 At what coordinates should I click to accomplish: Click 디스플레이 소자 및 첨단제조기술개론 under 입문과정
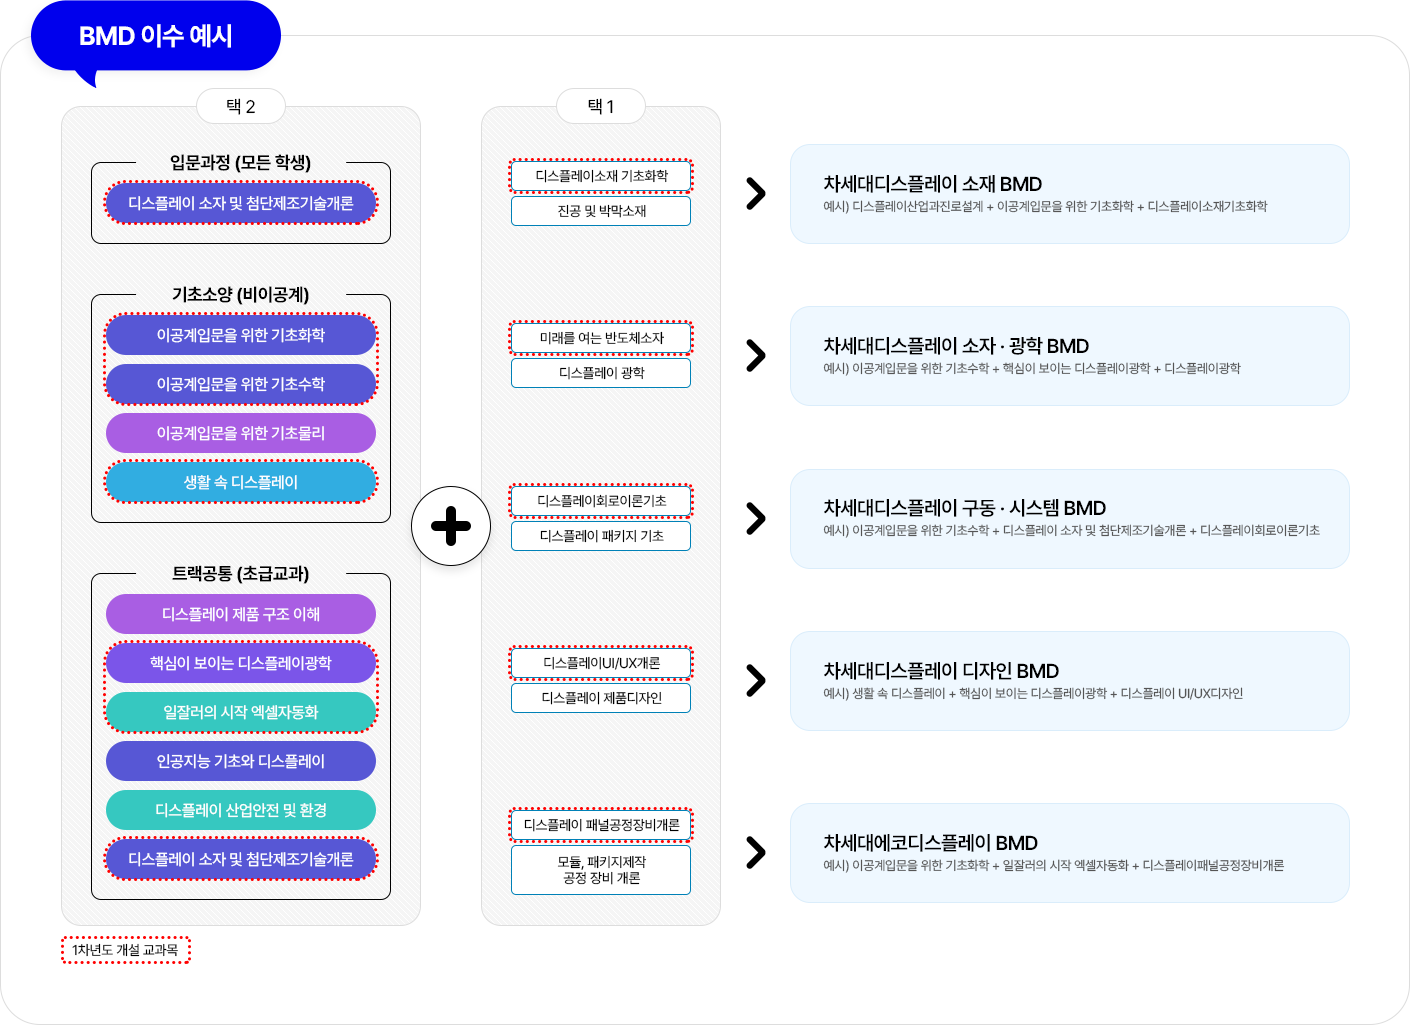click(x=241, y=203)
